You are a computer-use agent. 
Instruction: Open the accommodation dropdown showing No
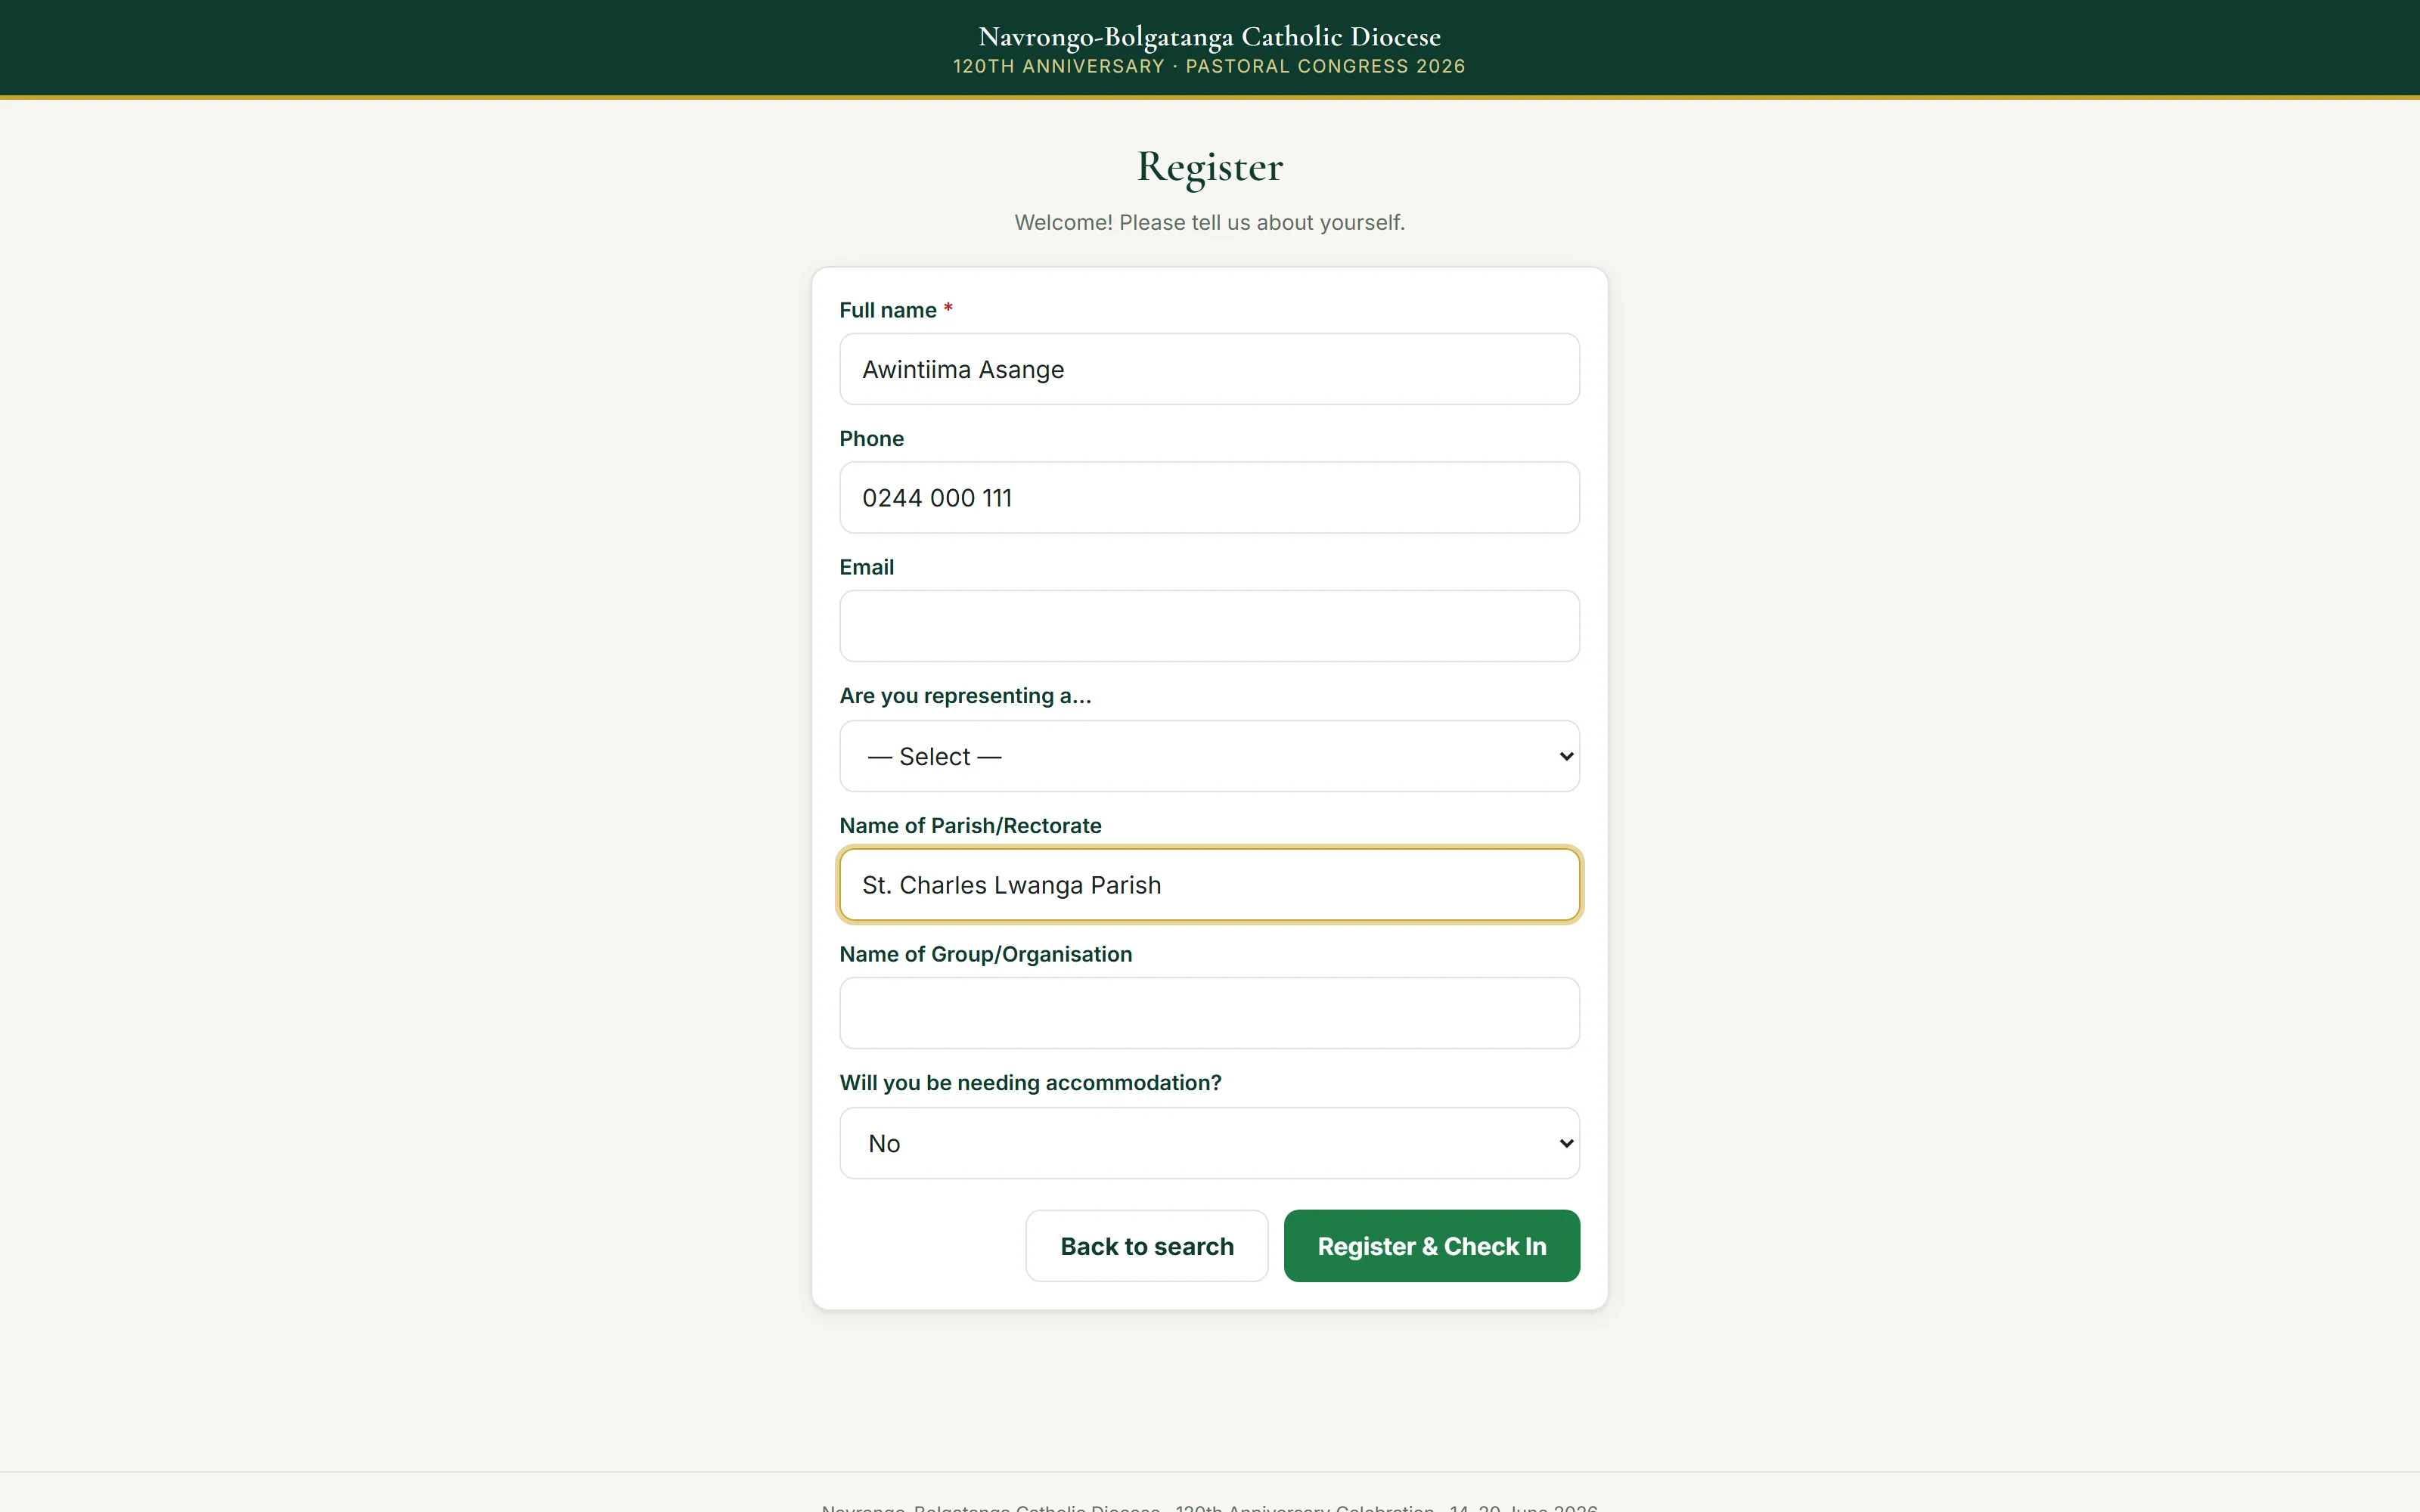(x=1209, y=1143)
